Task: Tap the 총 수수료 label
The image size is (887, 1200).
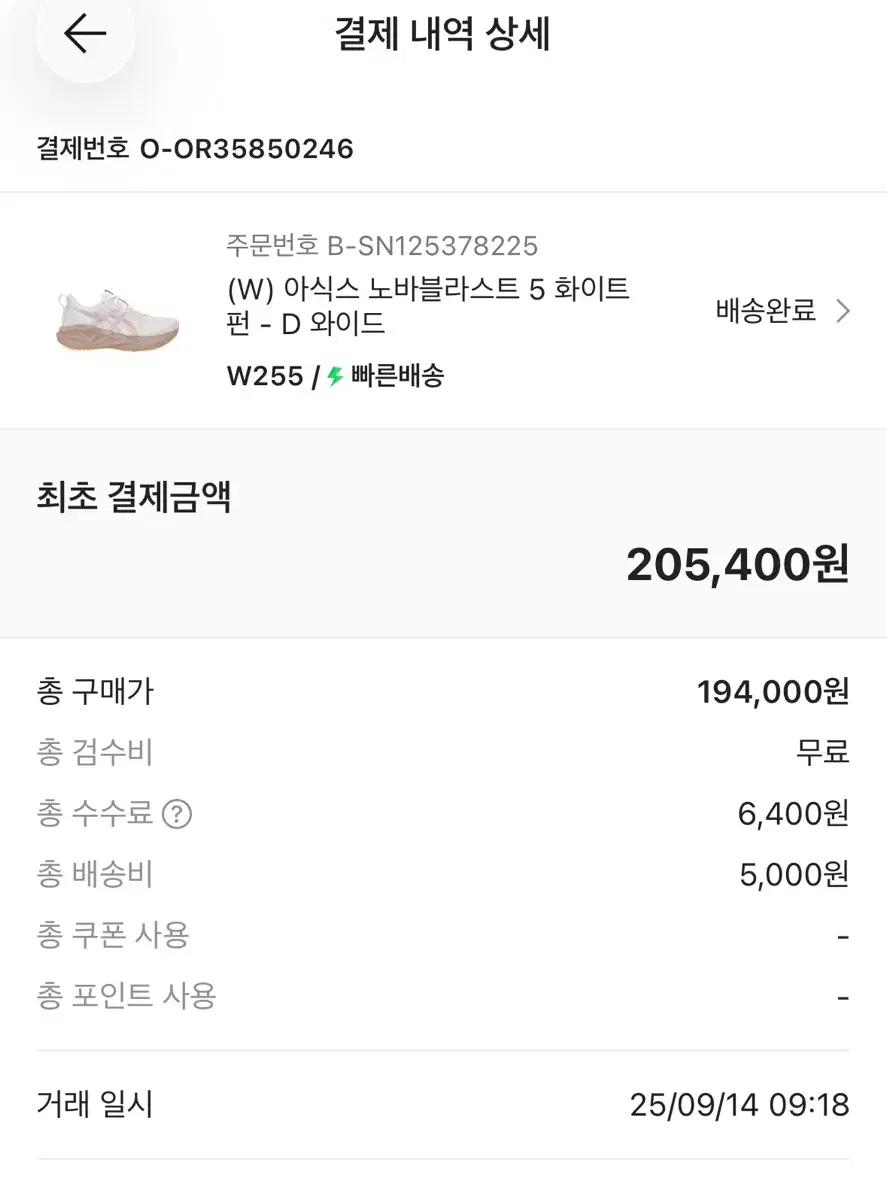Action: pos(94,814)
